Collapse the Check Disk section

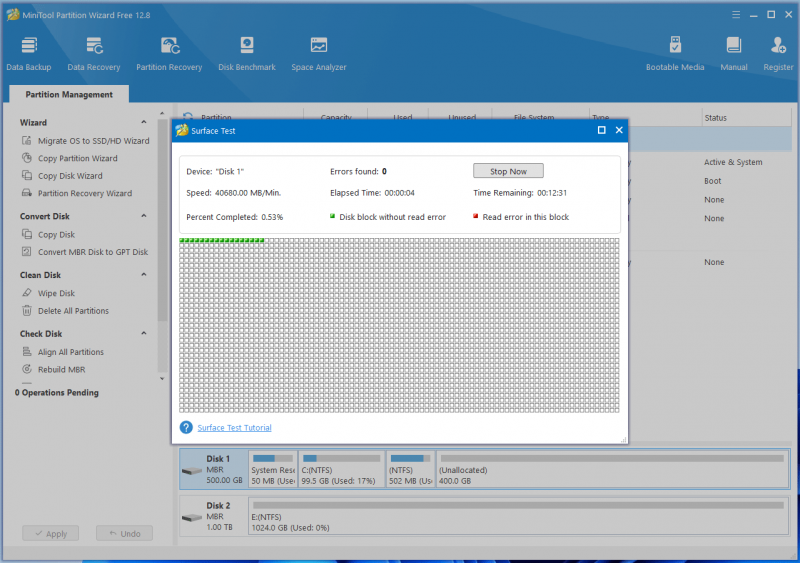144,333
